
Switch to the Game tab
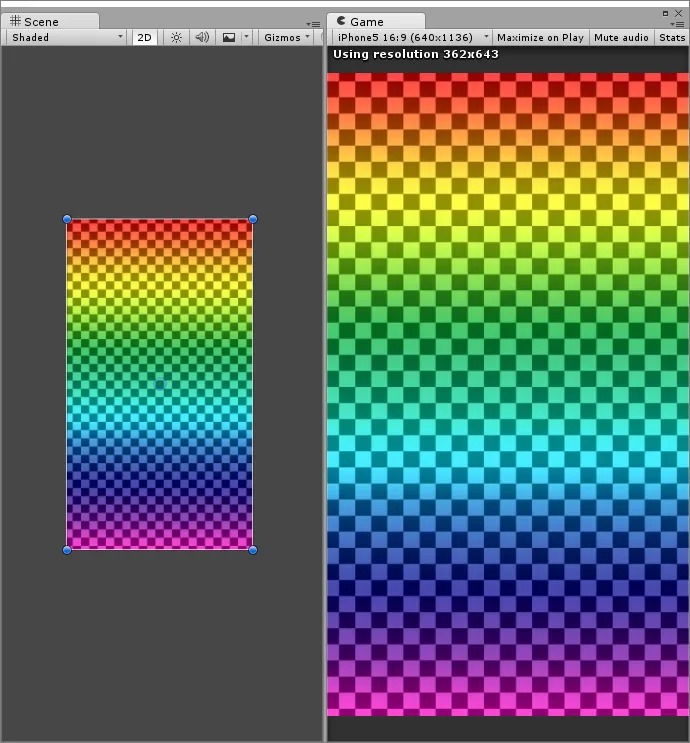click(366, 21)
